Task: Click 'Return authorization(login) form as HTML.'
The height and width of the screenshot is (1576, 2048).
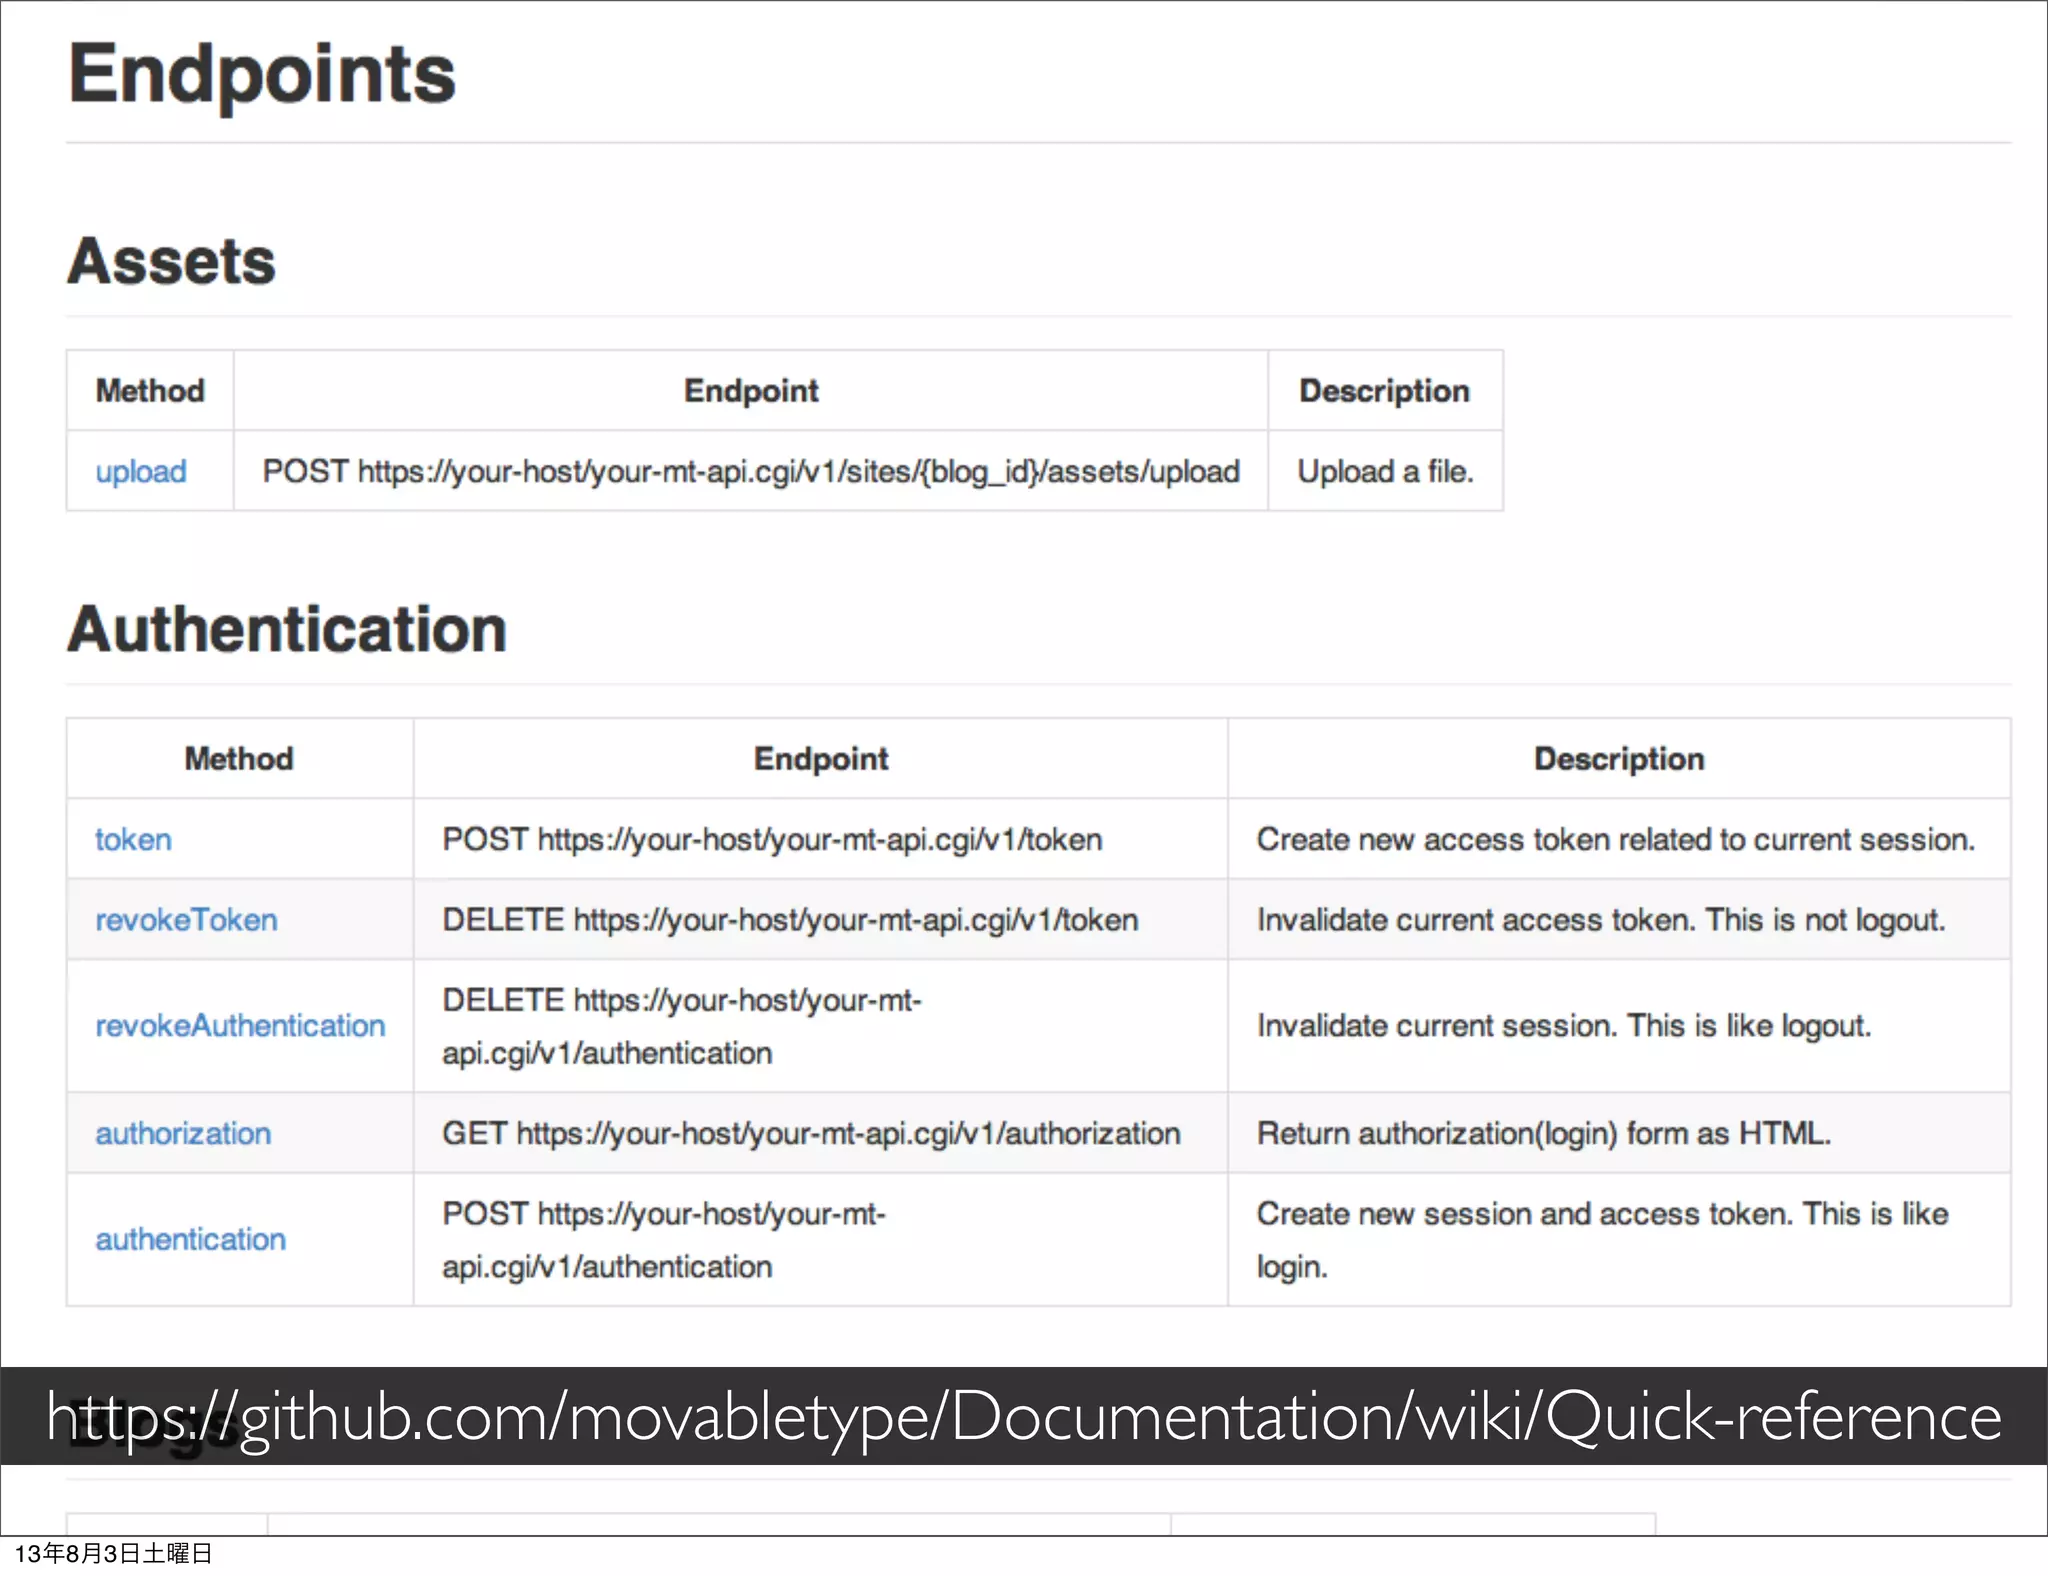Action: pos(1544,1133)
